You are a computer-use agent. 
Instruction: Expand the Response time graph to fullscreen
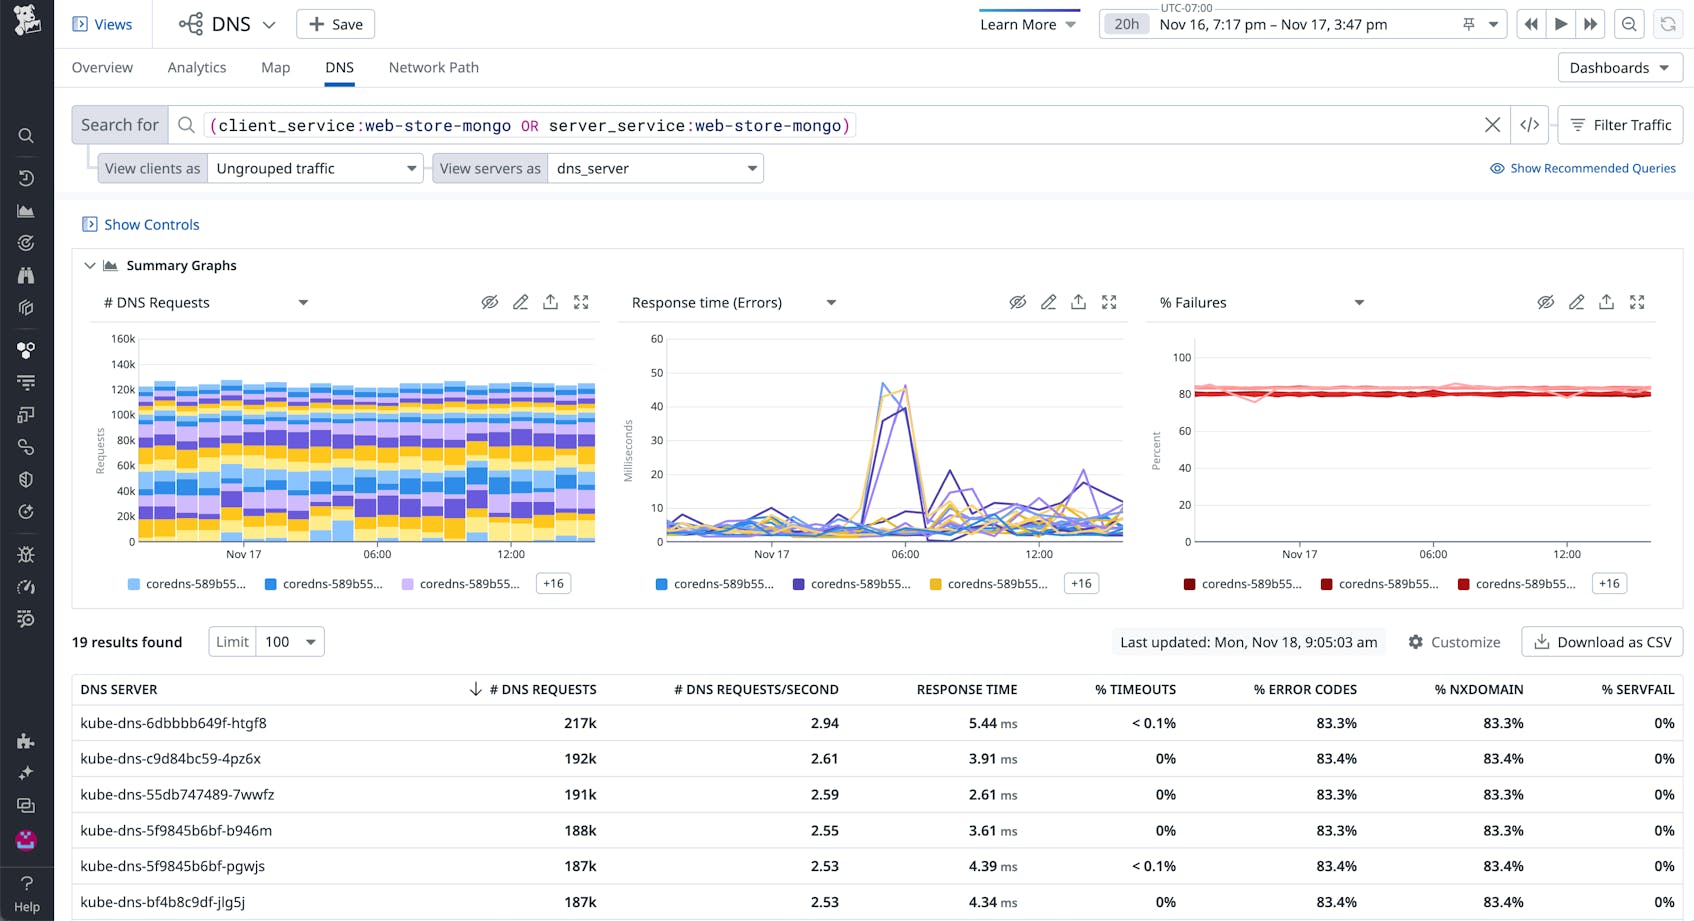tap(1108, 301)
